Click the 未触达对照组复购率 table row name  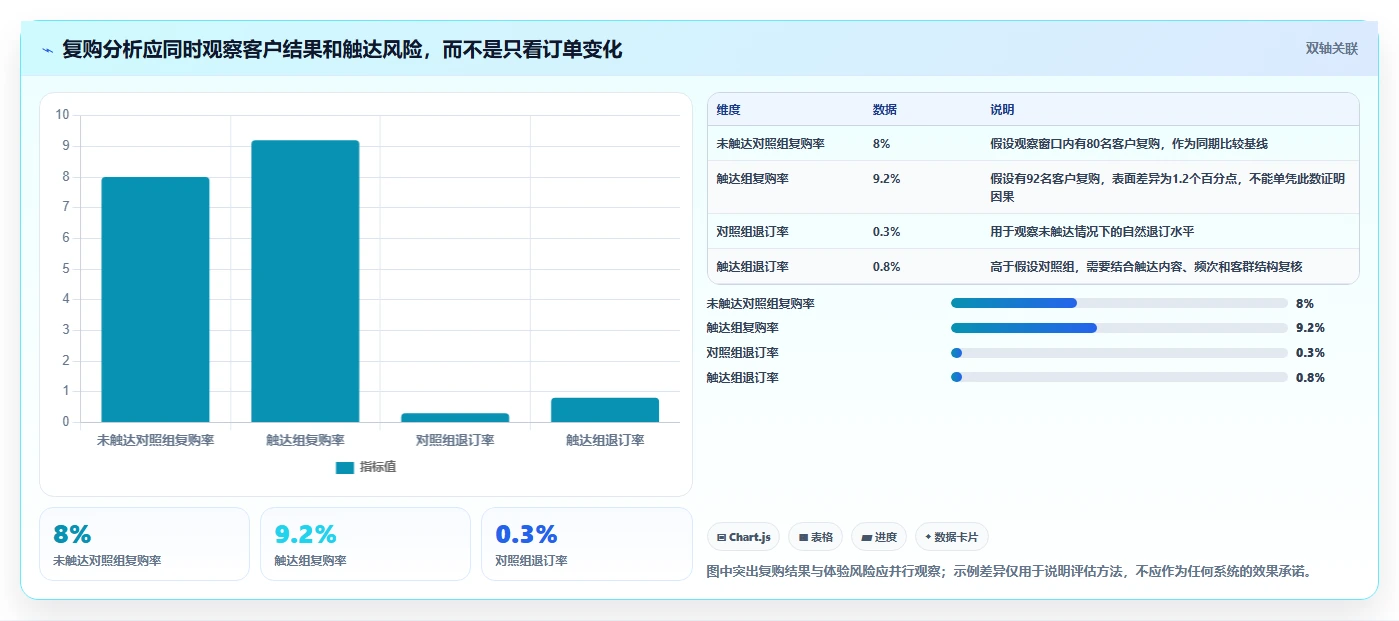pyautogui.click(x=771, y=144)
